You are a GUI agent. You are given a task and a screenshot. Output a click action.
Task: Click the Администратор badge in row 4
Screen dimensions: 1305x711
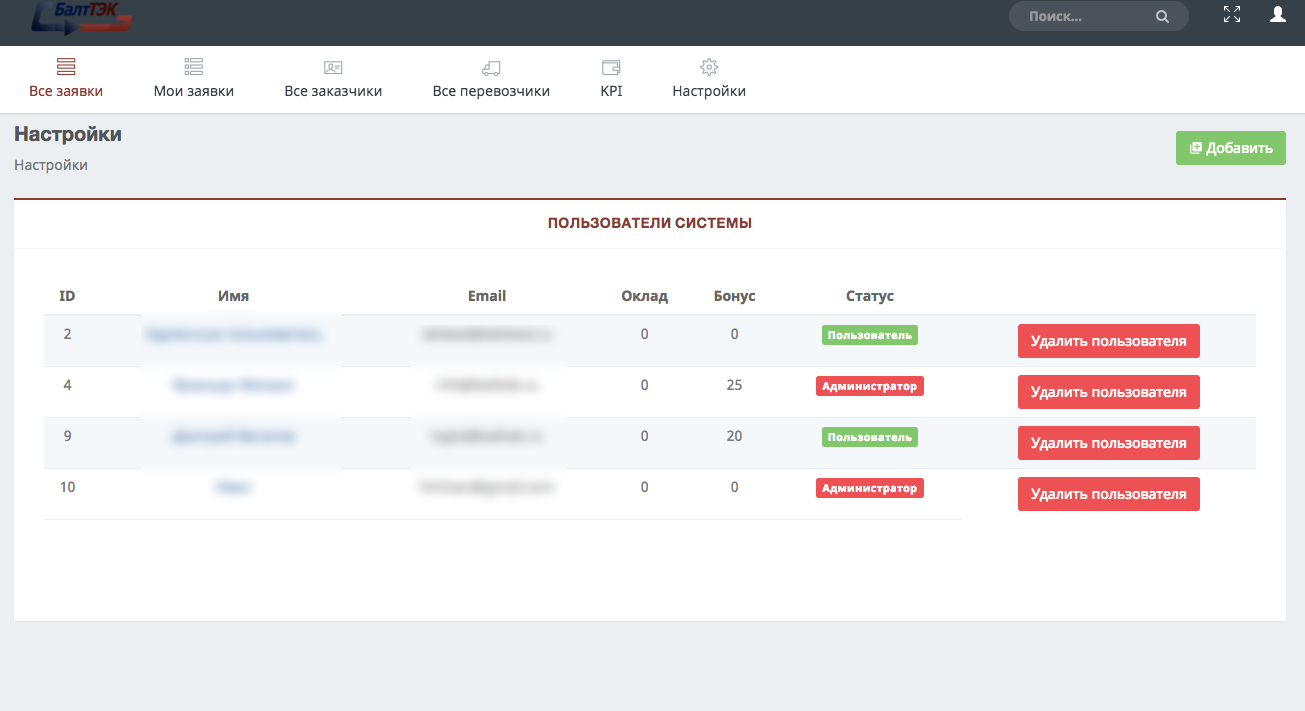pos(870,386)
